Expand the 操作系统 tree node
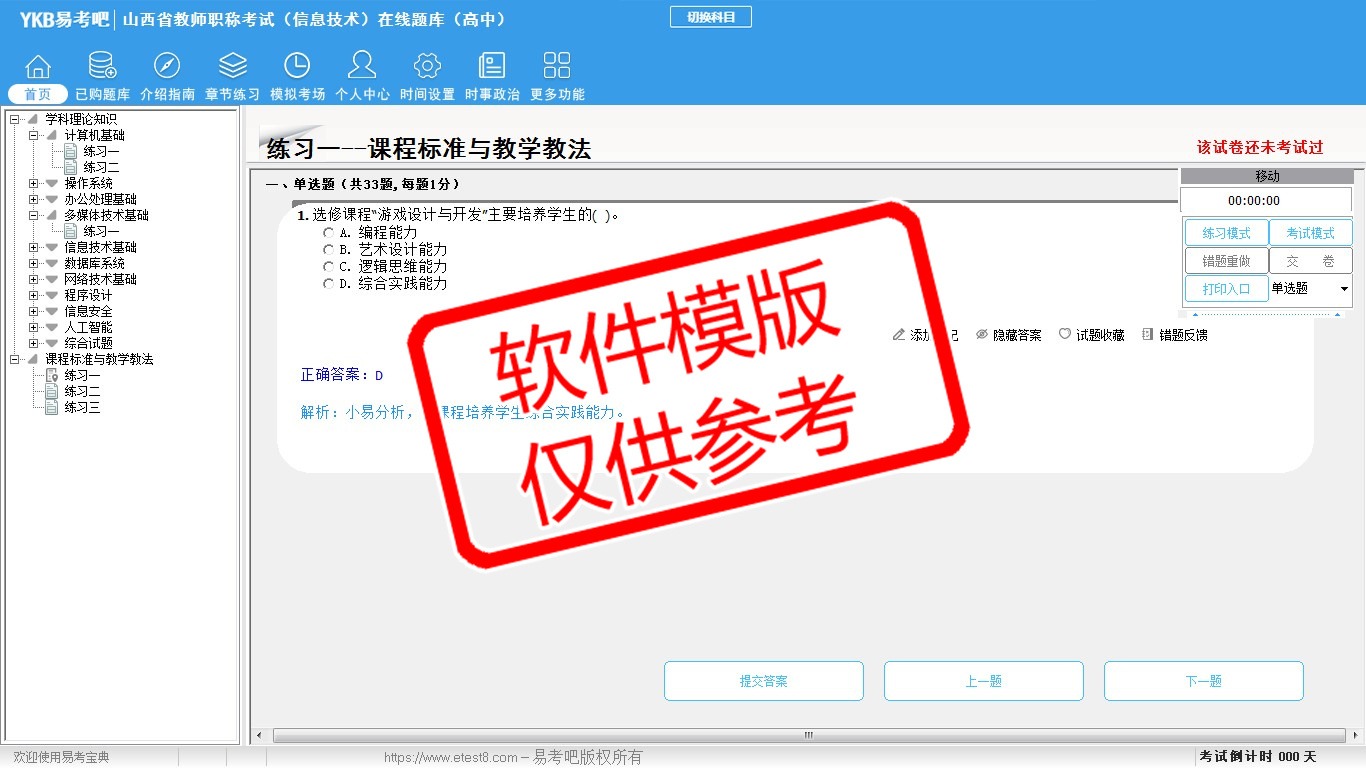1366x768 pixels. click(x=34, y=183)
